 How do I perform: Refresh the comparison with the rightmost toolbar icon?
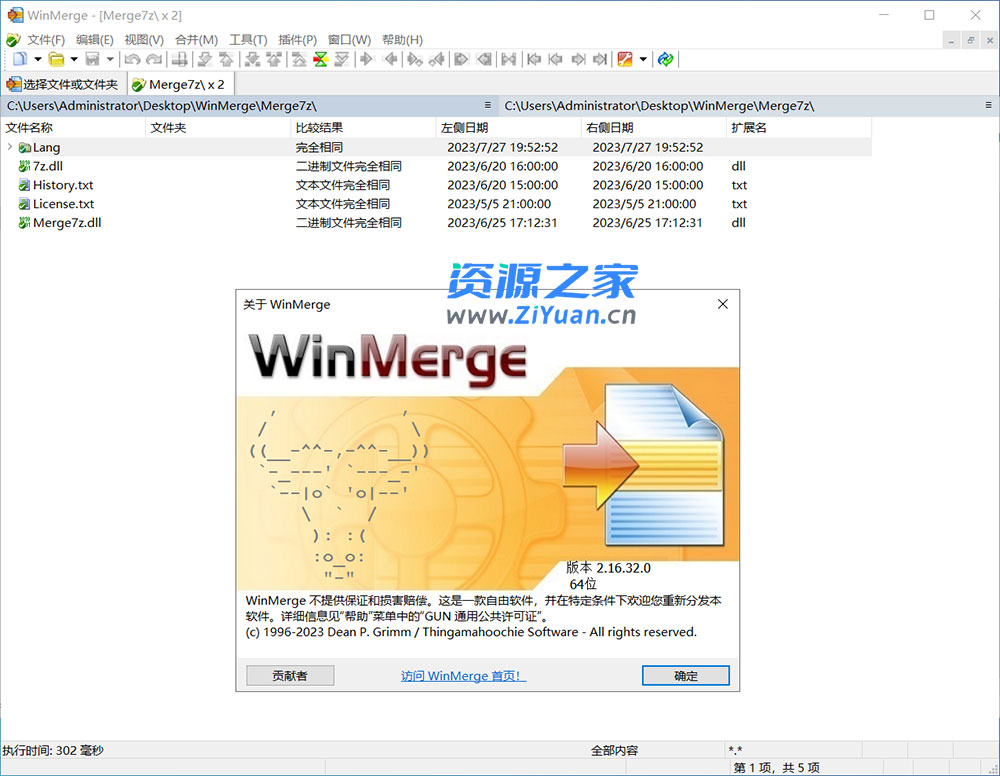[665, 59]
